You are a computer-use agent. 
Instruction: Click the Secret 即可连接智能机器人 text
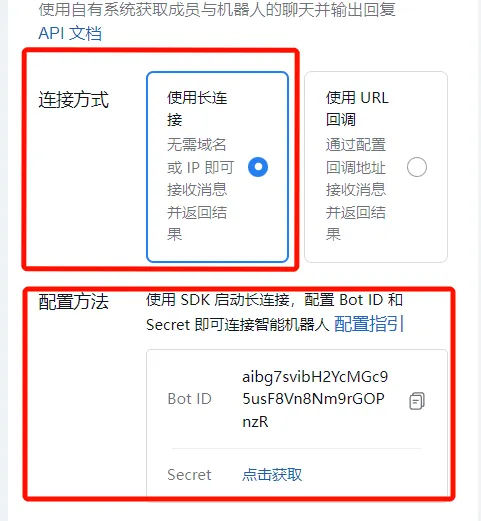238,324
